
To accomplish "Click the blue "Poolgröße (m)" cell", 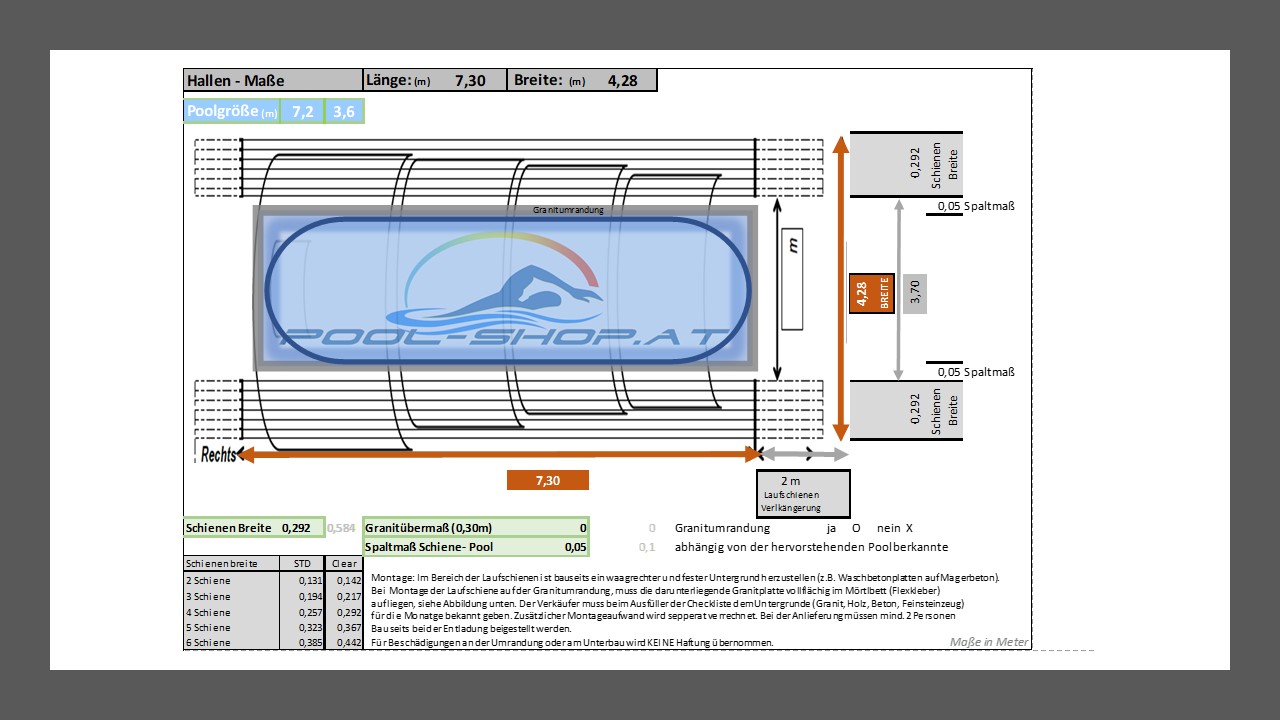I will [232, 111].
